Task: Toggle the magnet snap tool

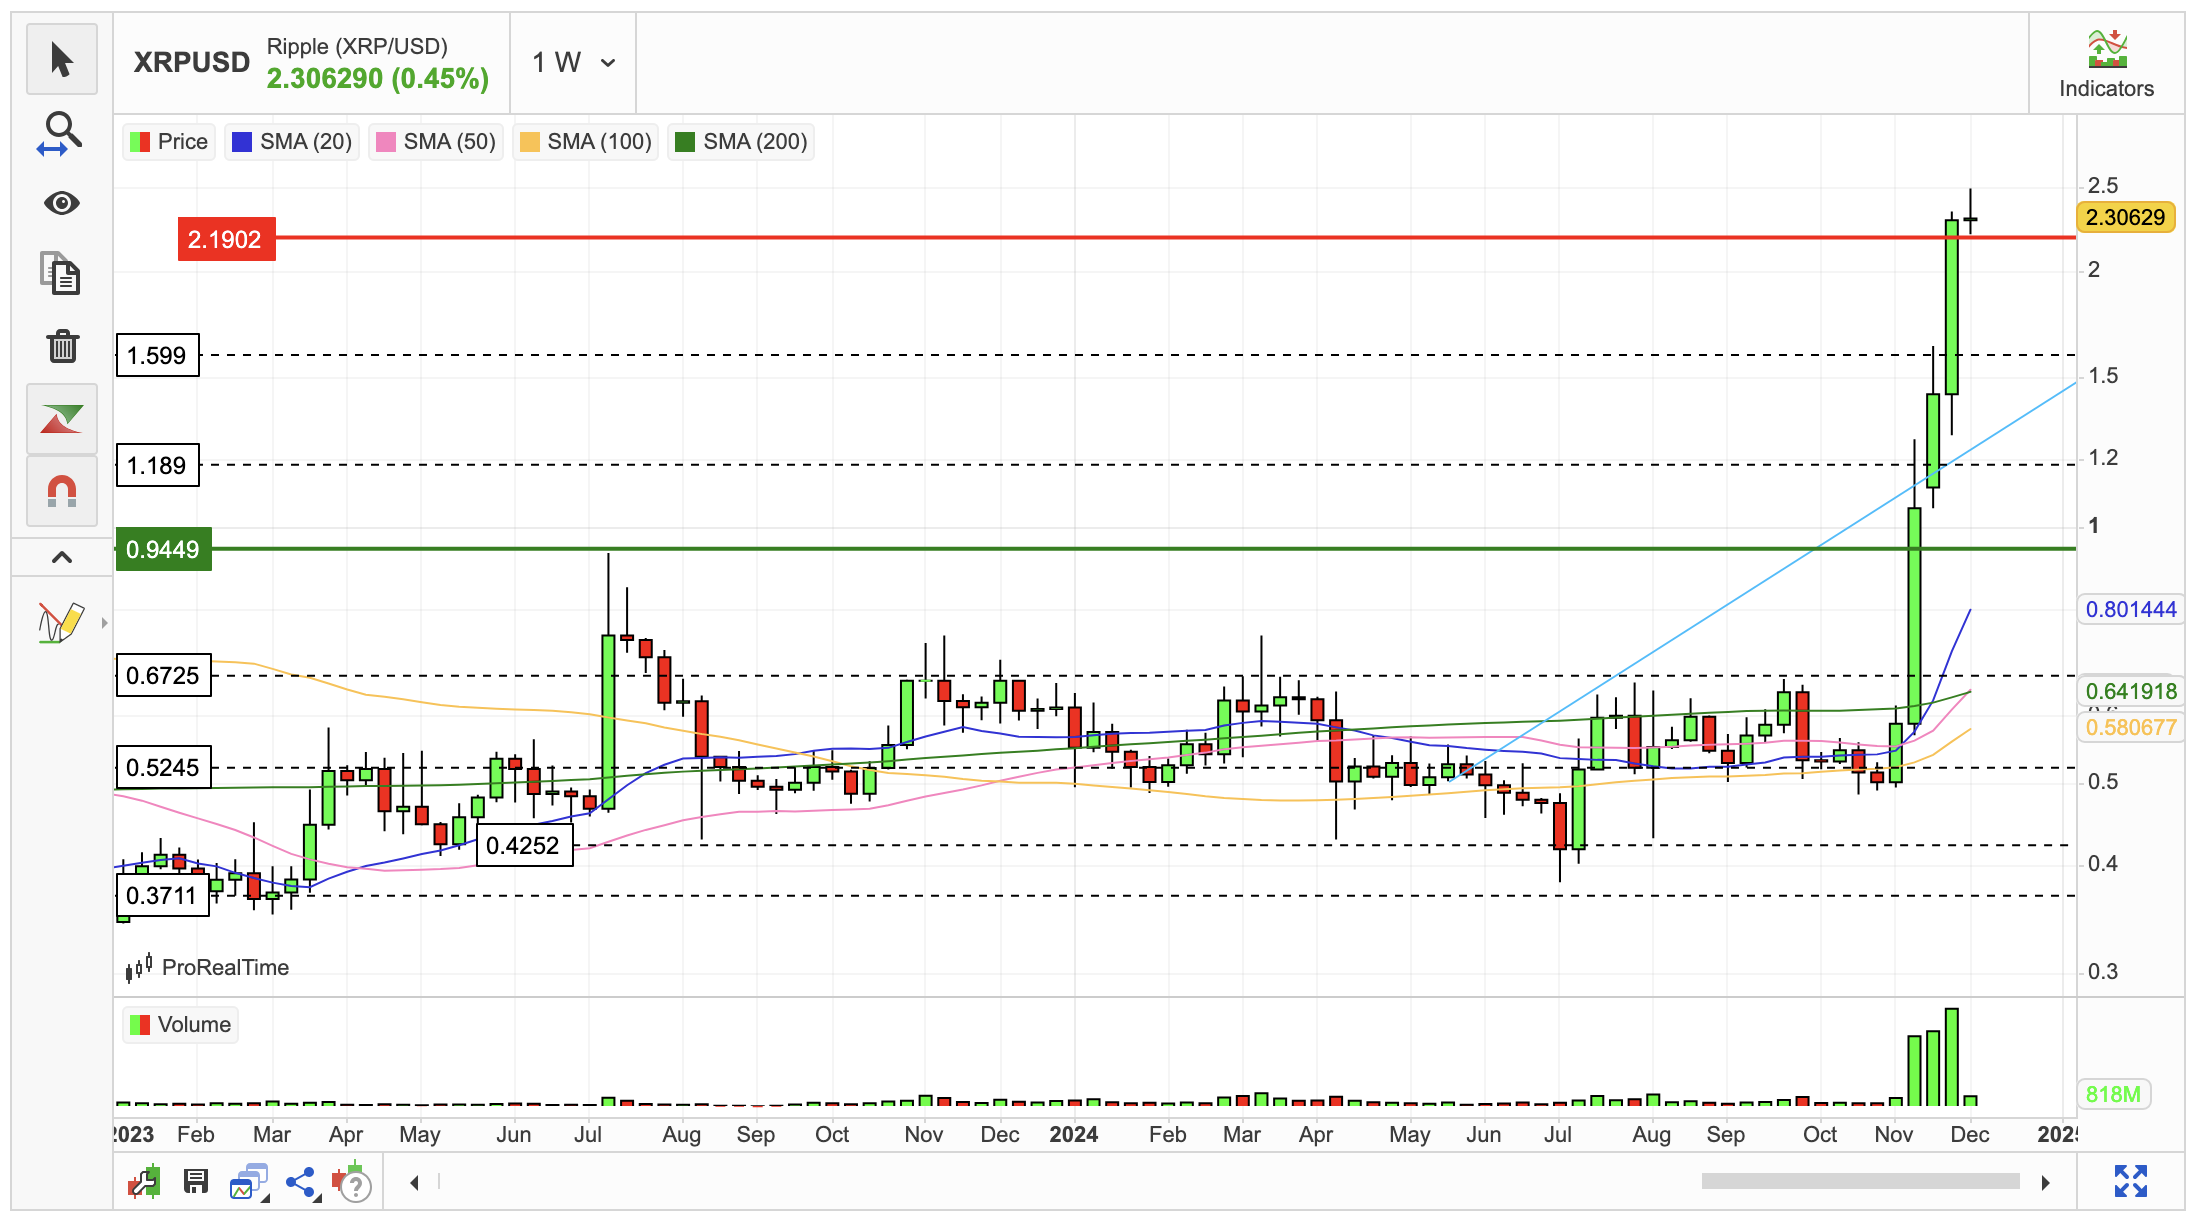Action: pyautogui.click(x=62, y=491)
